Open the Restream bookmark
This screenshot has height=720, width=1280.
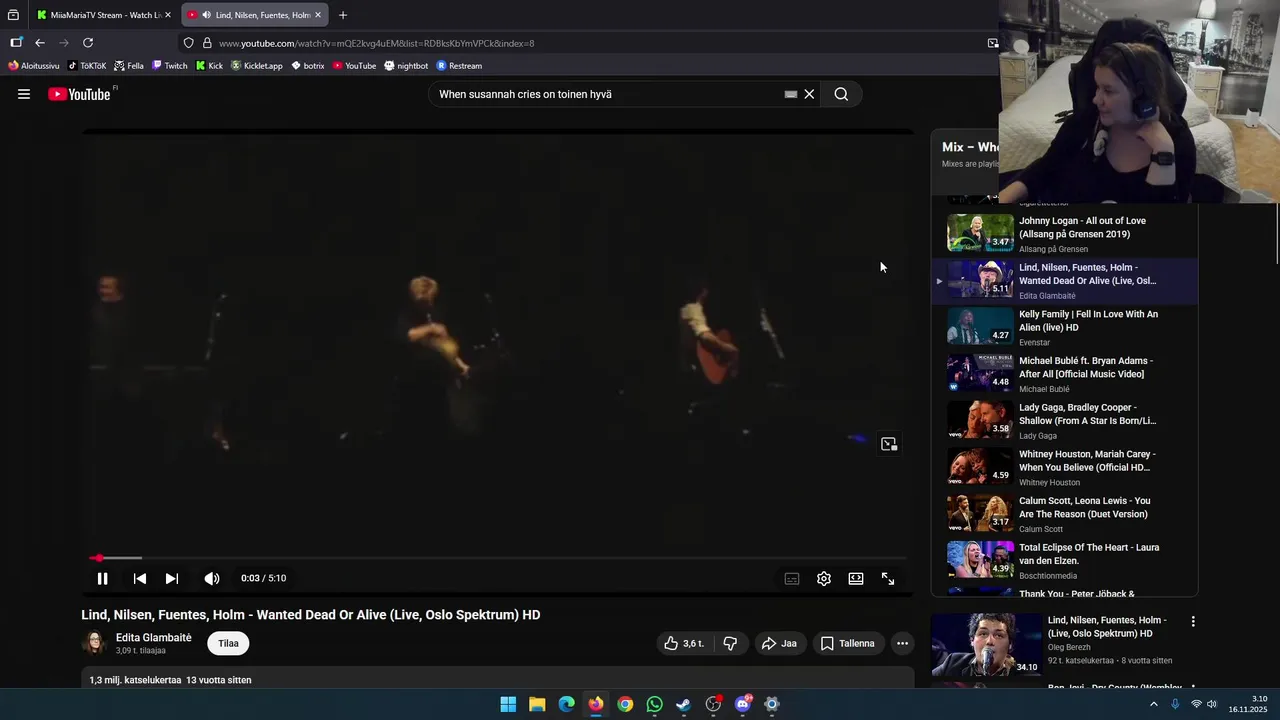[459, 66]
